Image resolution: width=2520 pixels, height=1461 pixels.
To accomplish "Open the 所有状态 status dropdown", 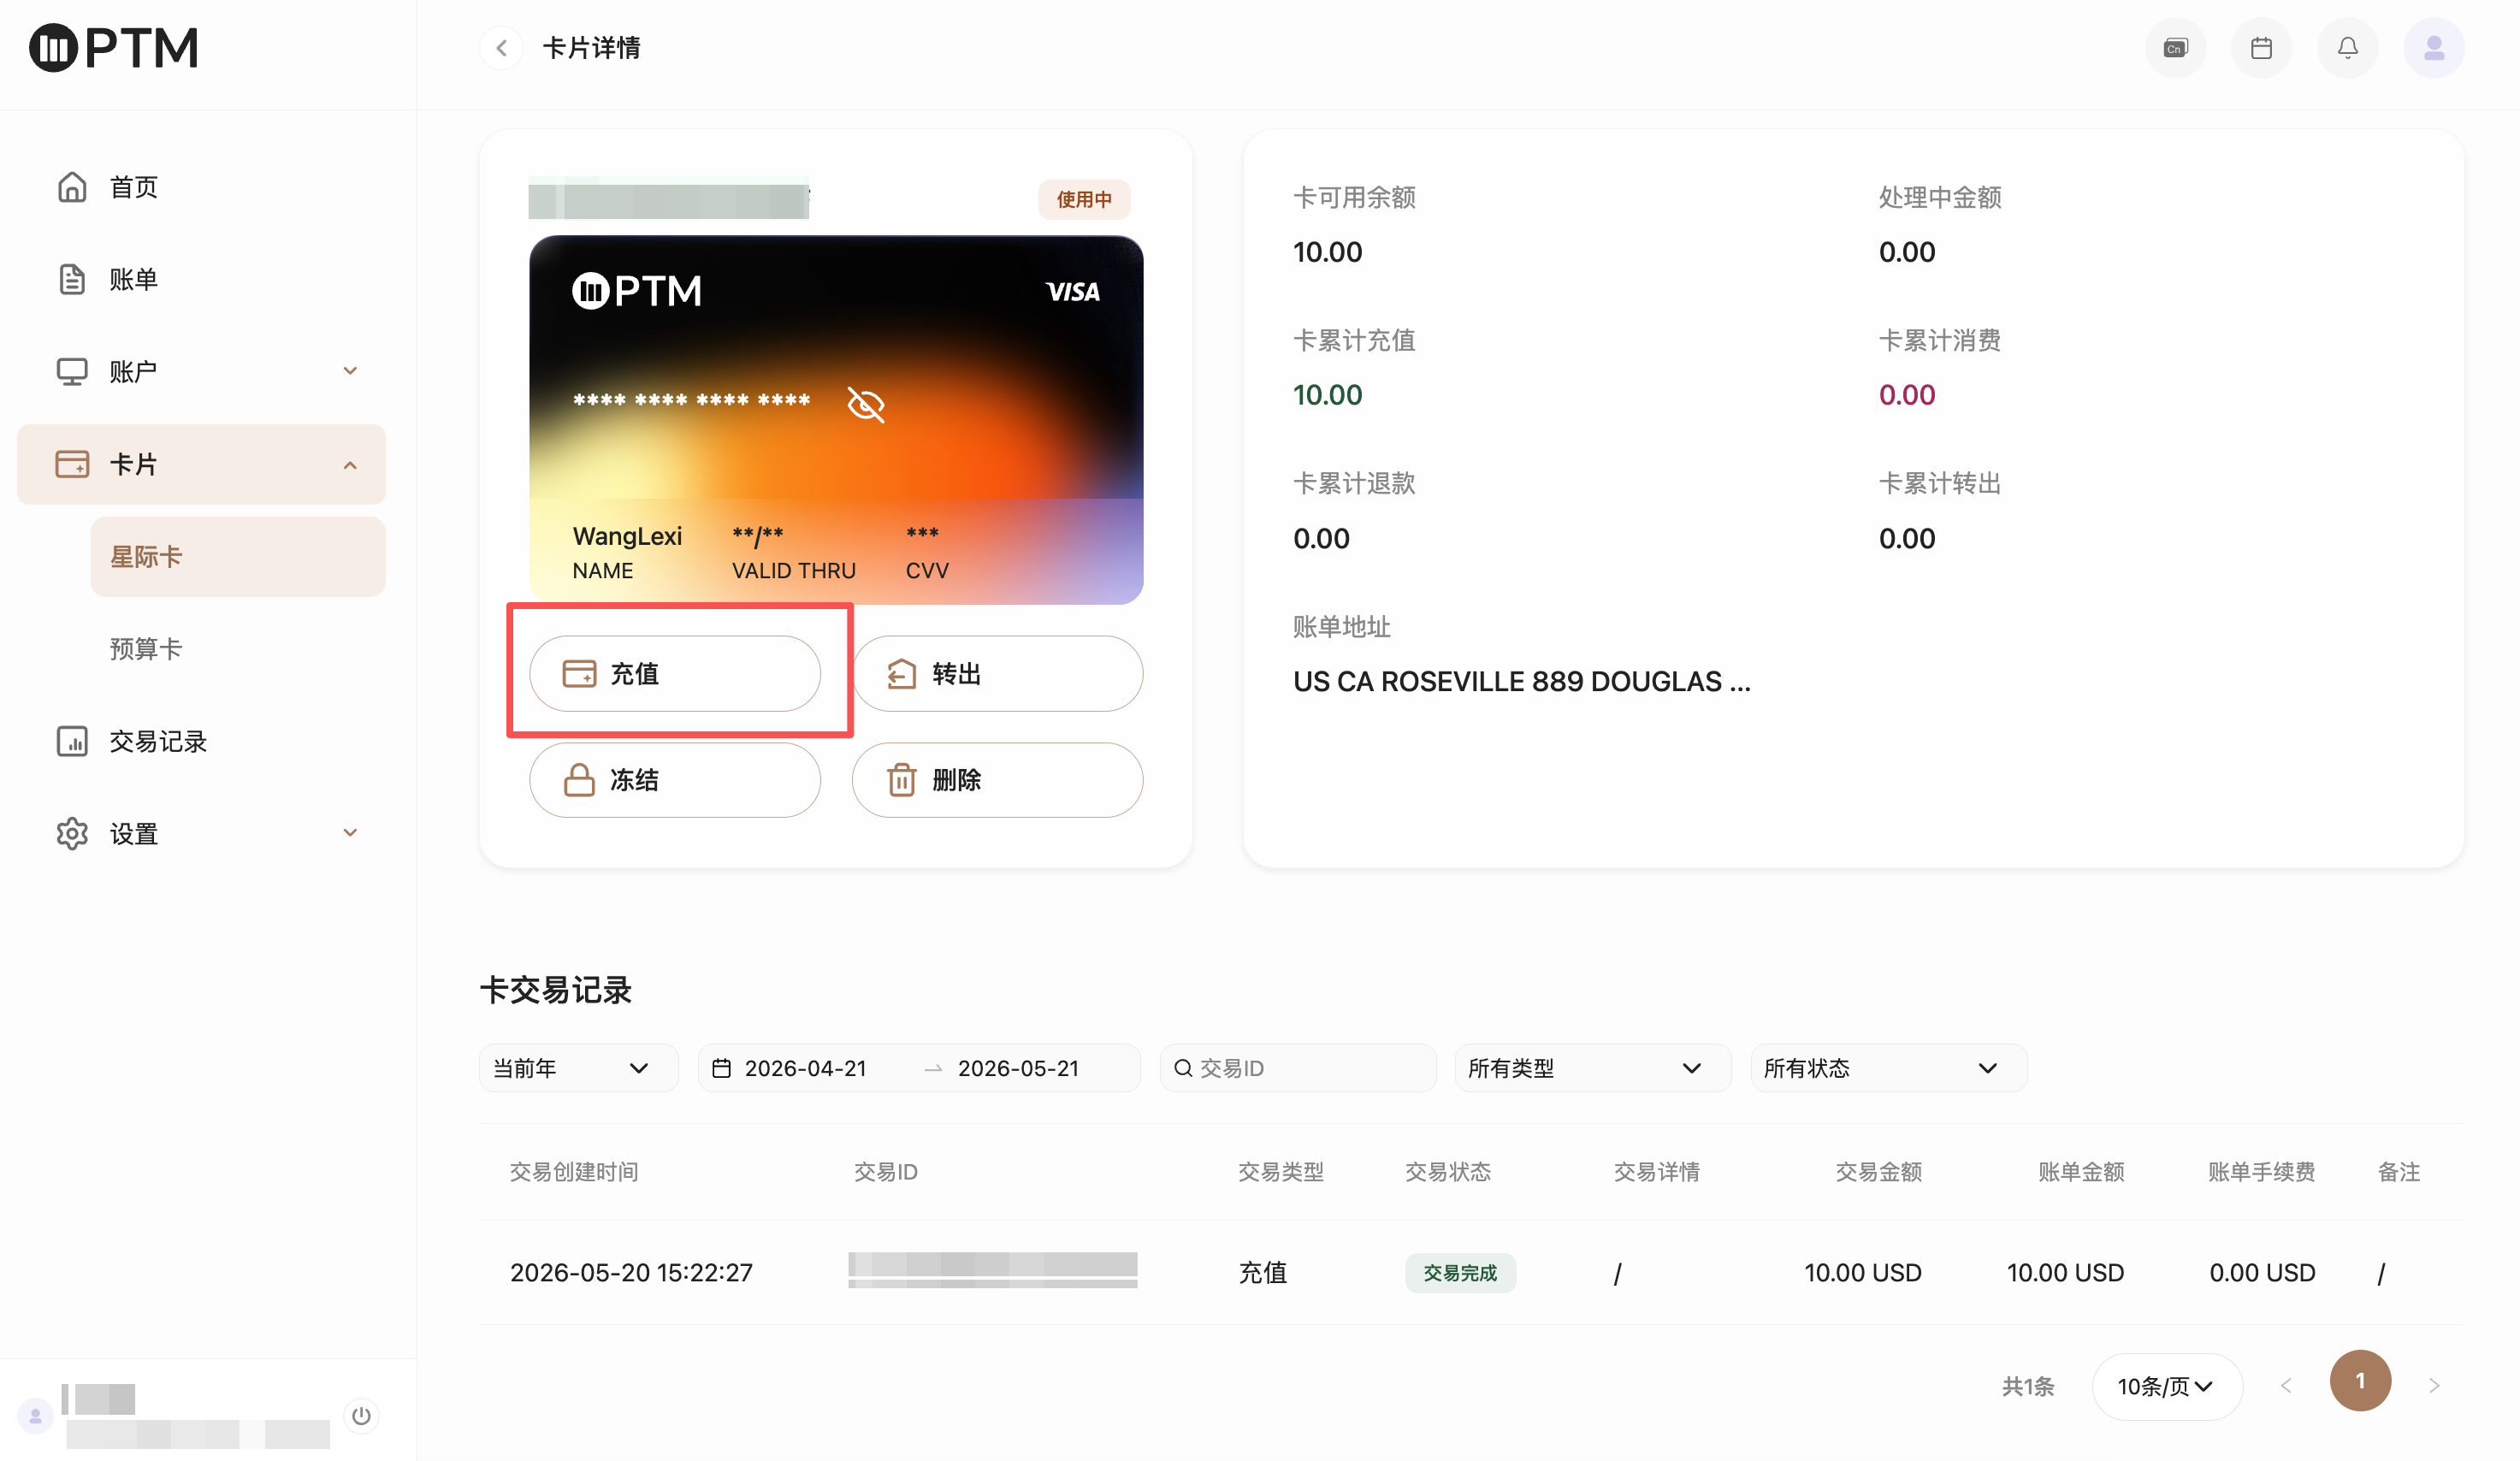I will (1888, 1067).
